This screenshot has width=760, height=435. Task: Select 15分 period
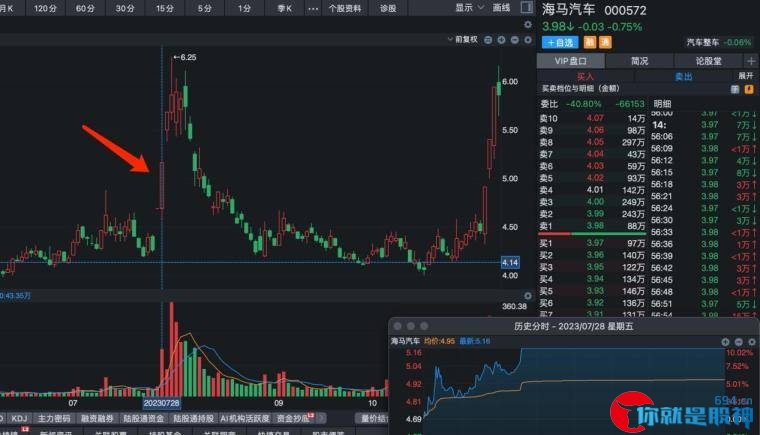[x=165, y=8]
